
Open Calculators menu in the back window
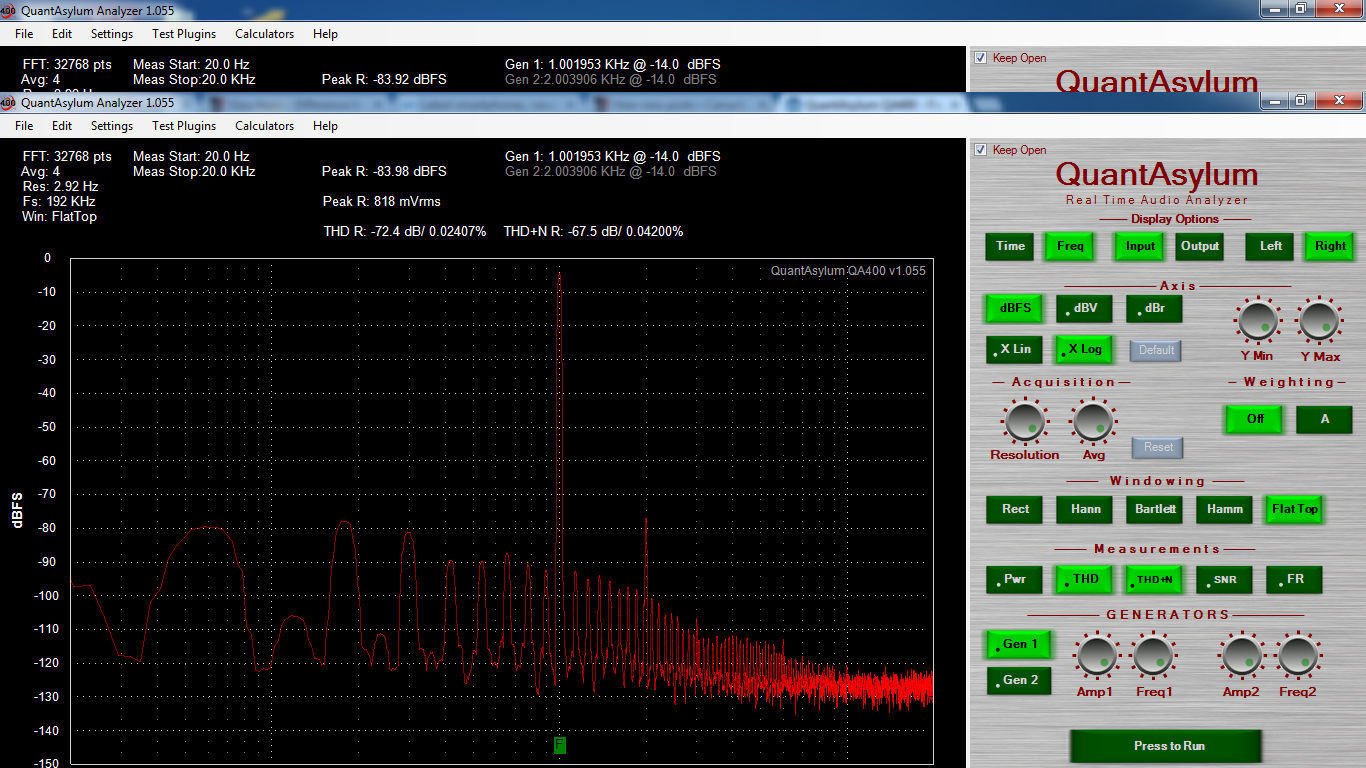tap(265, 34)
